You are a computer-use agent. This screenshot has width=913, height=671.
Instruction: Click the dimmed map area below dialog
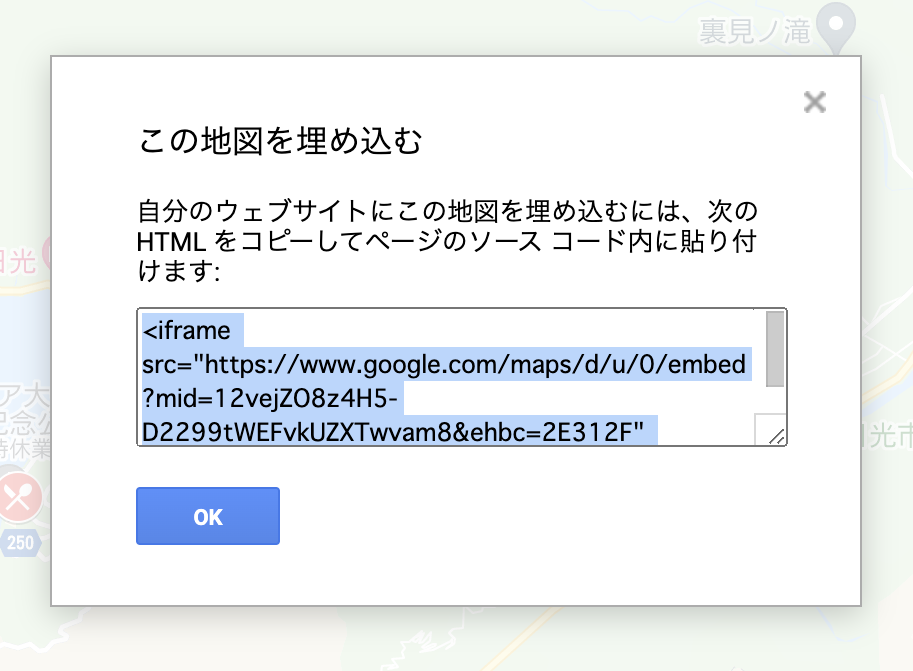pos(454,638)
